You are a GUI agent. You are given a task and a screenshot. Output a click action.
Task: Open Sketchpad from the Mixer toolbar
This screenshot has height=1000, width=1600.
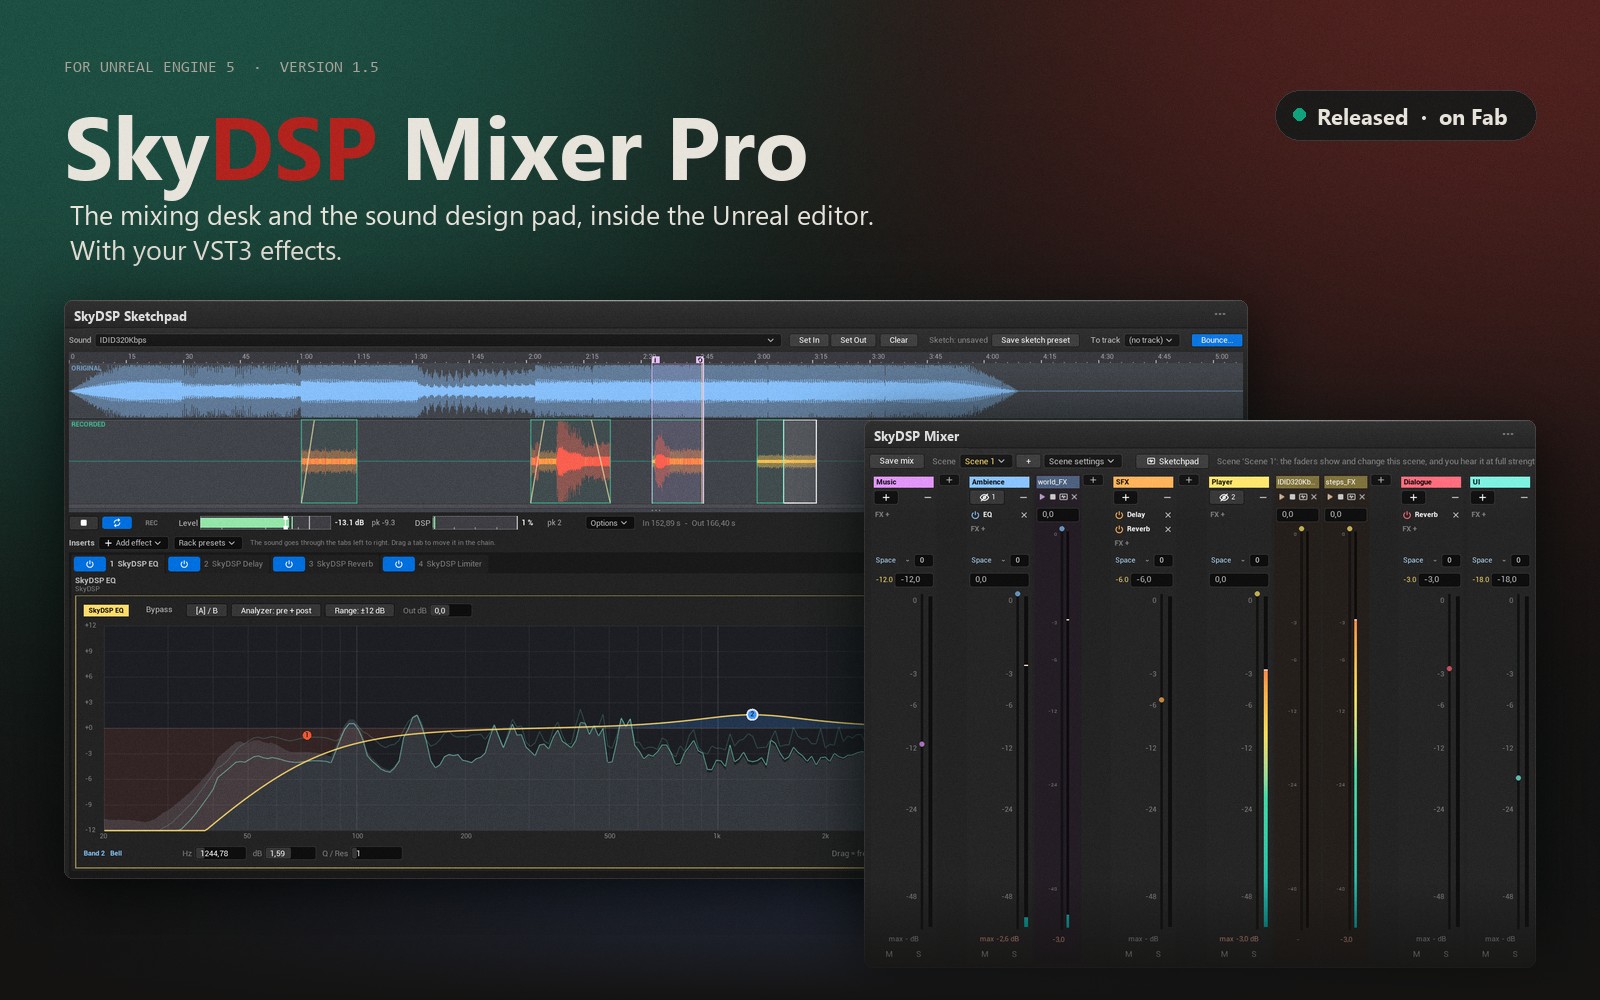[1172, 461]
